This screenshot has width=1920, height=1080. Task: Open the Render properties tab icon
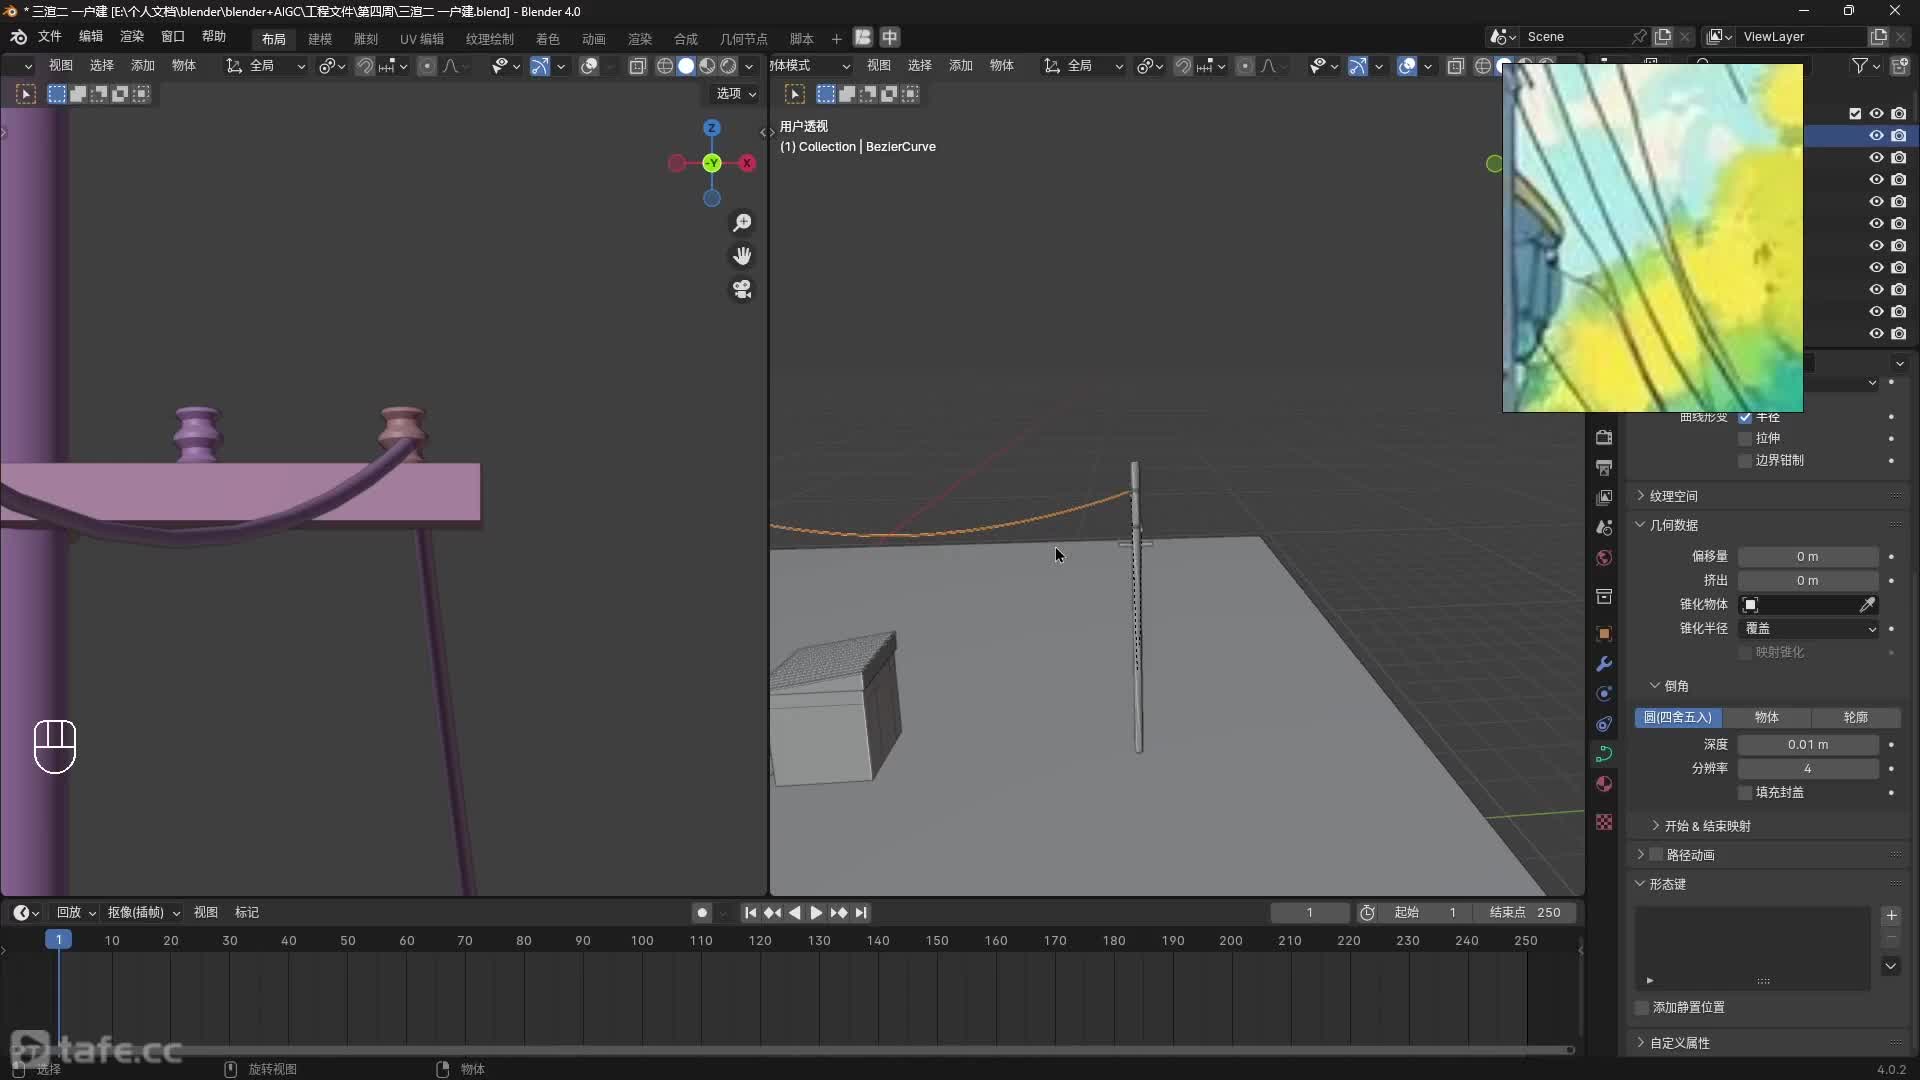point(1604,437)
